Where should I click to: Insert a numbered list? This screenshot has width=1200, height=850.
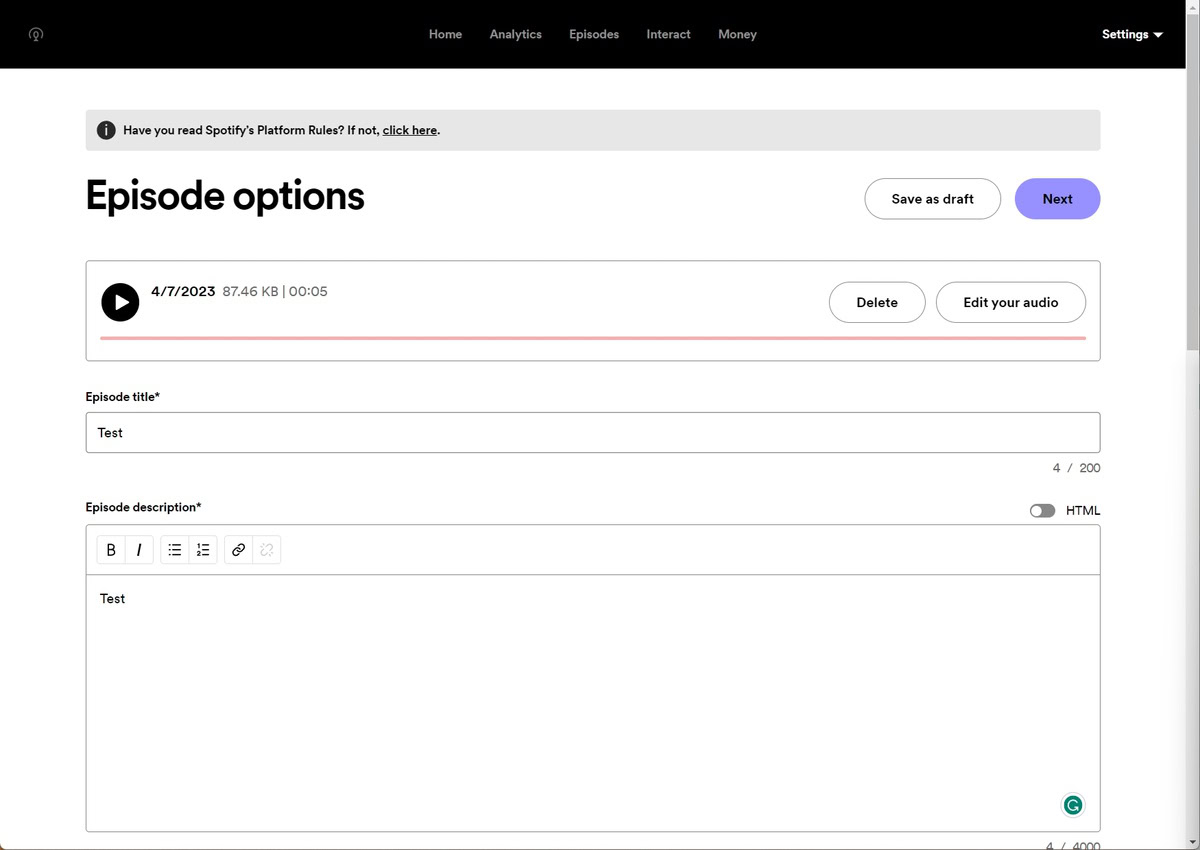pos(203,550)
